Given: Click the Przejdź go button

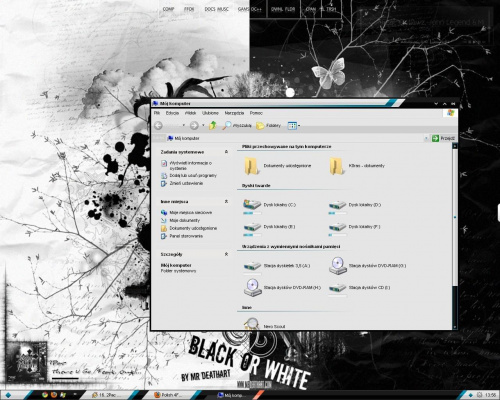Looking at the screenshot, I should 443,138.
